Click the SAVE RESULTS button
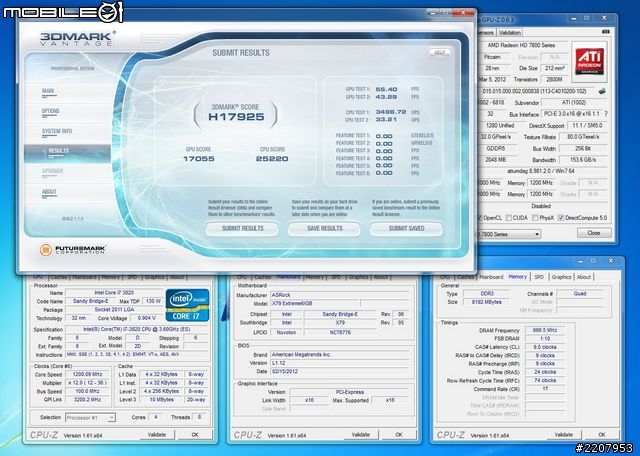This screenshot has height=456, width=640. click(324, 229)
